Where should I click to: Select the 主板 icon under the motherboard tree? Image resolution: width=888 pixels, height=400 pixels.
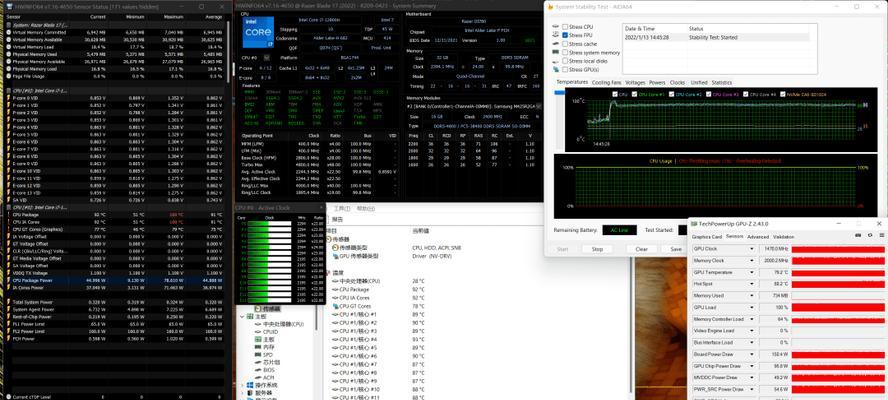(x=258, y=339)
